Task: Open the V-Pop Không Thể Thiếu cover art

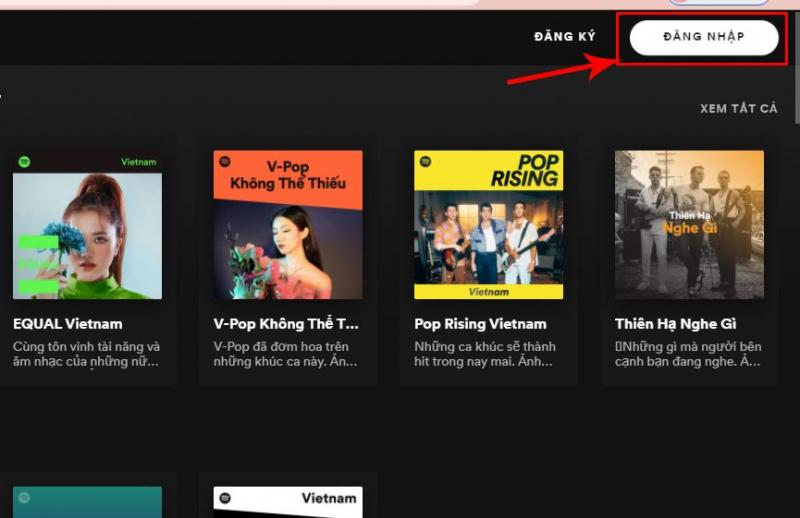Action: click(x=288, y=225)
